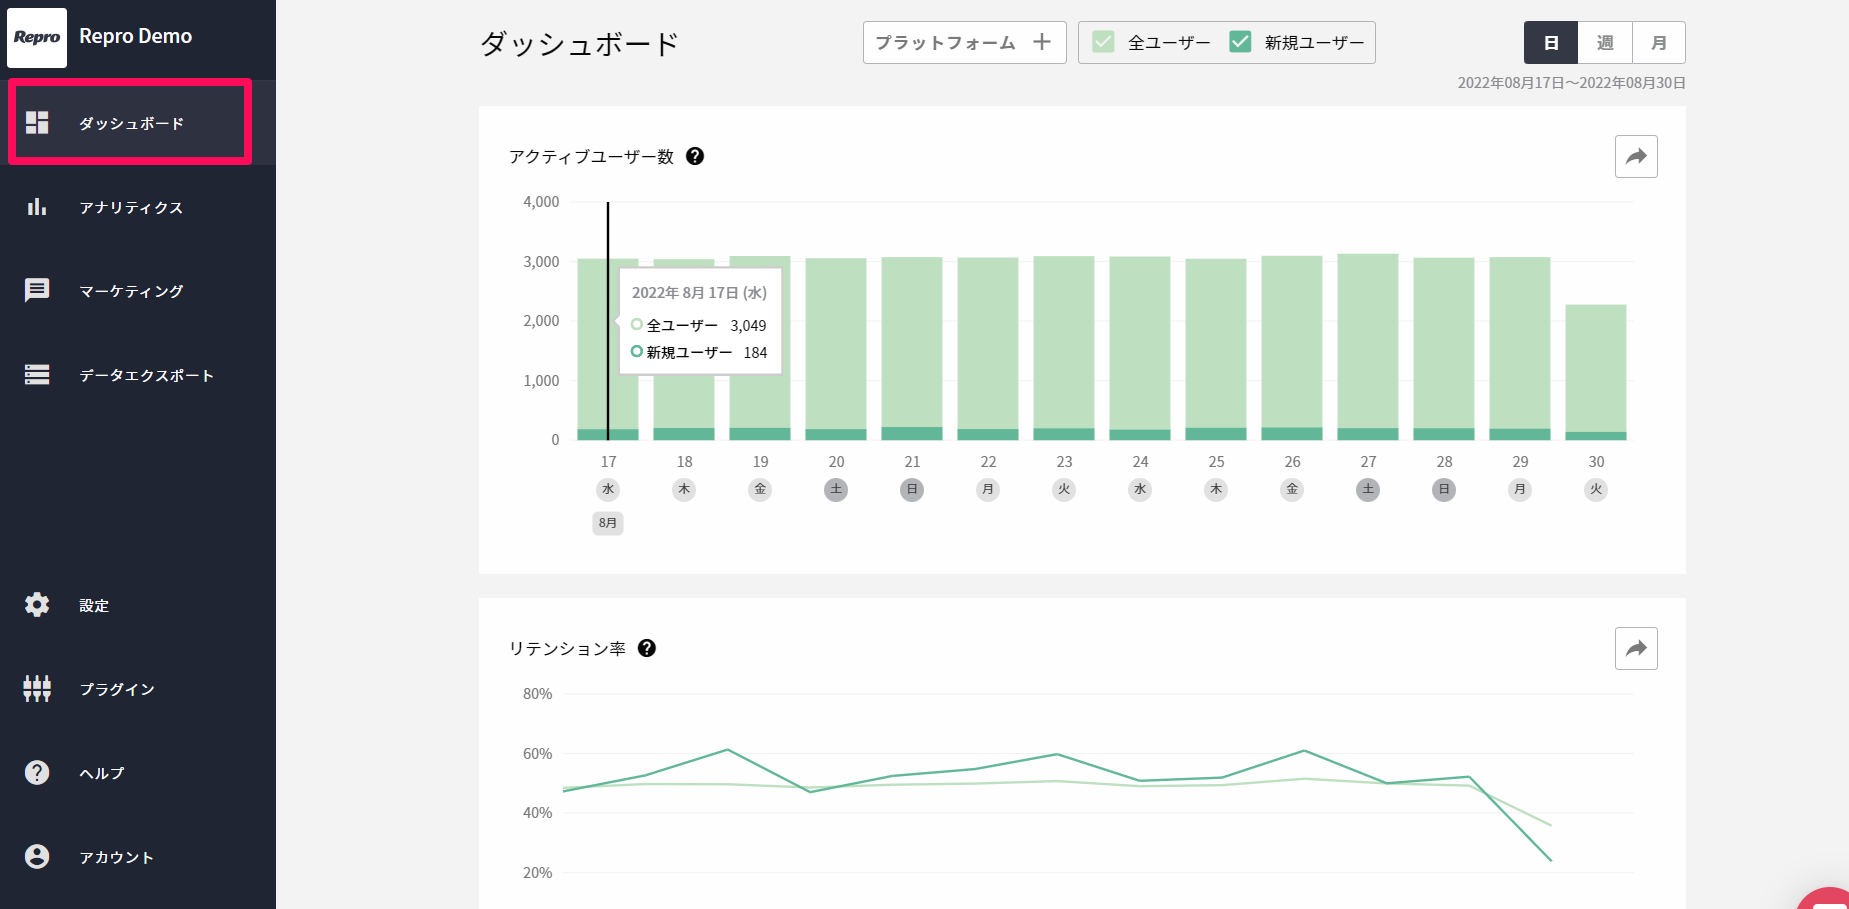Click the マーケティング message icon
Image resolution: width=1849 pixels, height=909 pixels.
click(37, 291)
